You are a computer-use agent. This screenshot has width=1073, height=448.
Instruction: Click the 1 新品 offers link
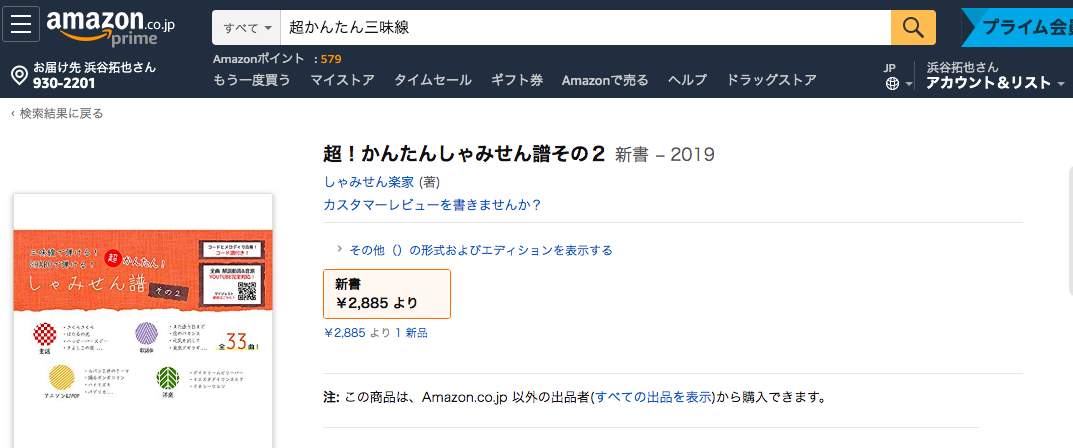pos(411,333)
